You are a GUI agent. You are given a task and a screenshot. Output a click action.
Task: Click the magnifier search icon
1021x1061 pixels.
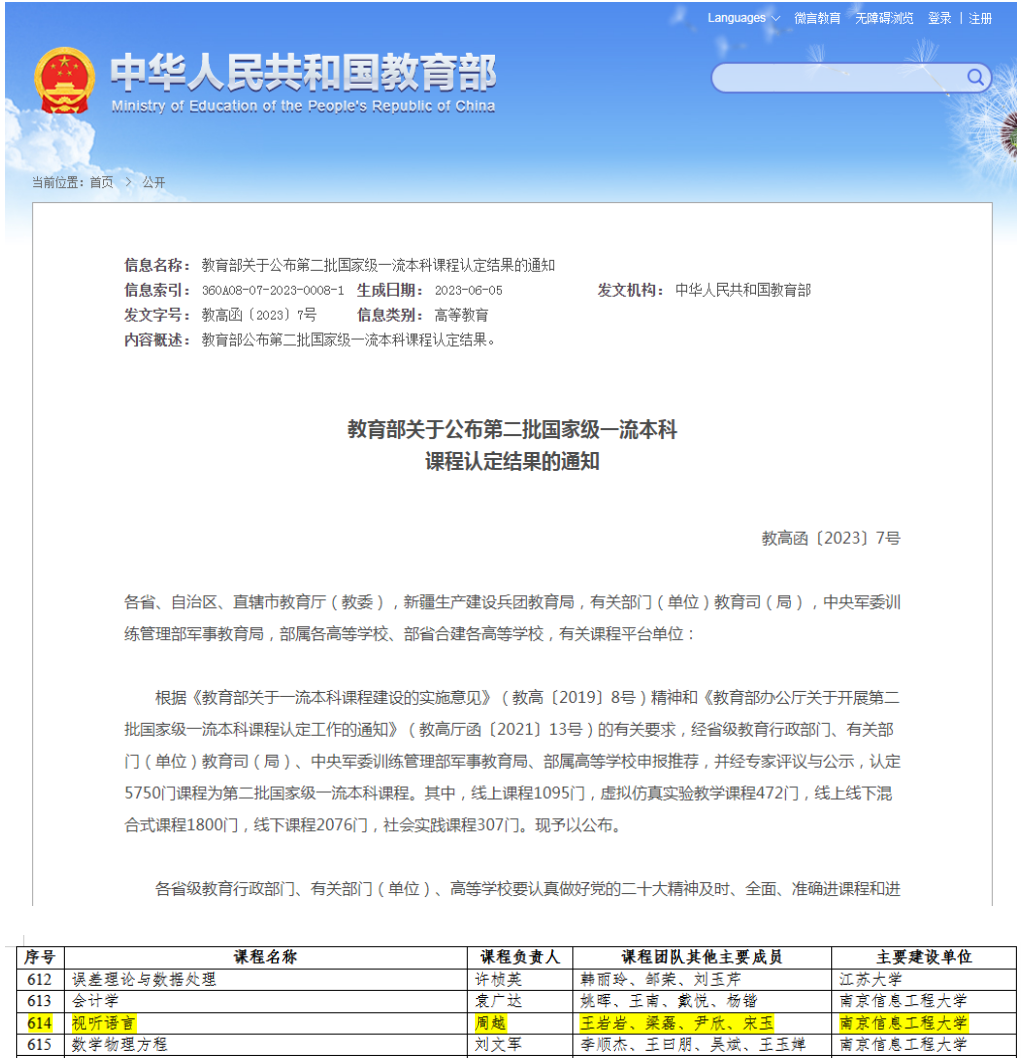click(975, 78)
